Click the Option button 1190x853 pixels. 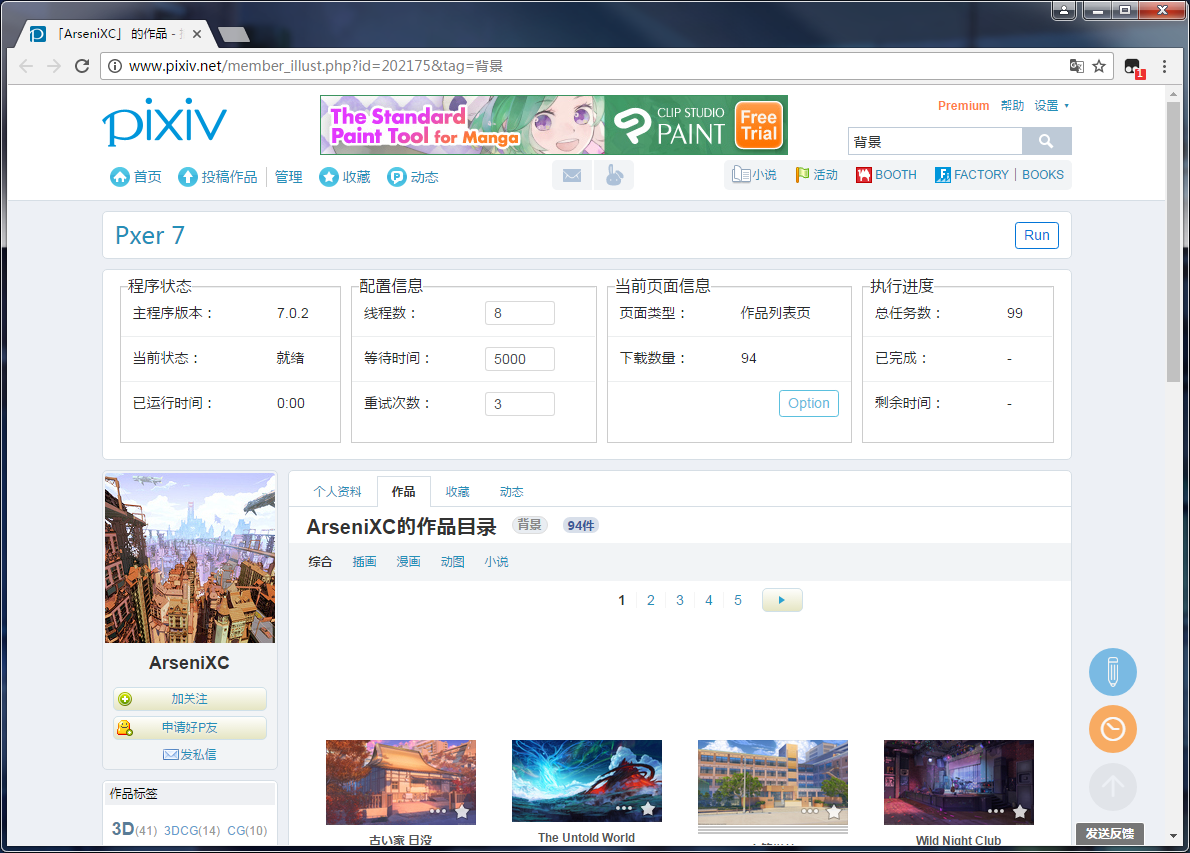[808, 403]
